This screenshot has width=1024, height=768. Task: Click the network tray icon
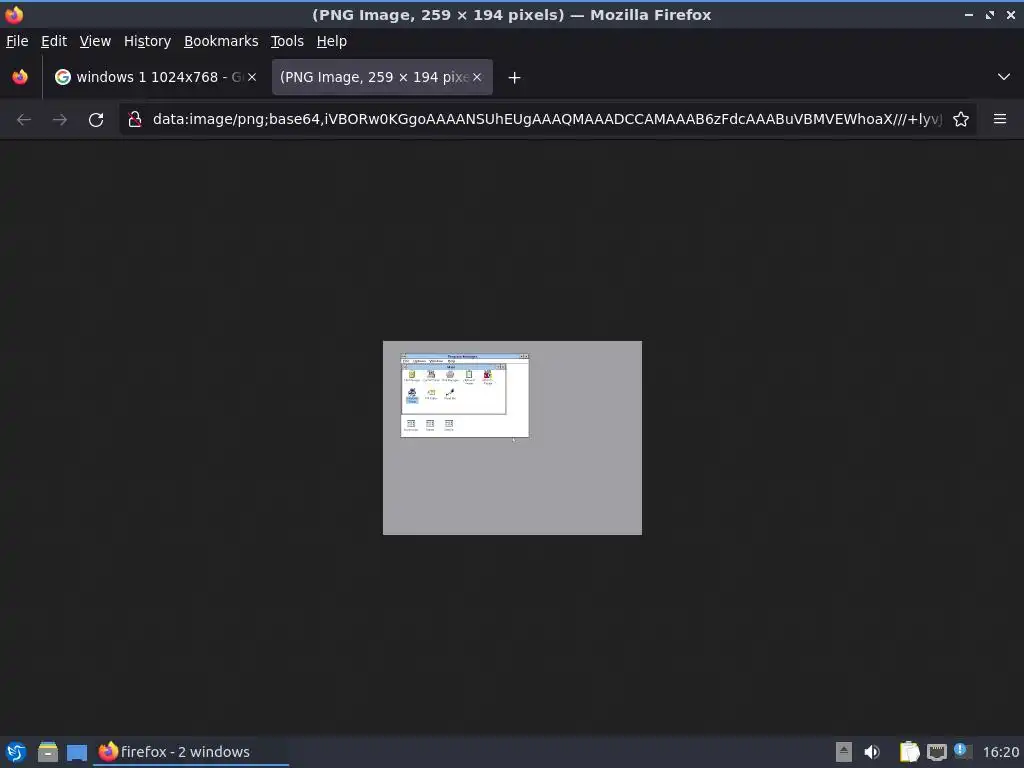pyautogui.click(x=936, y=752)
